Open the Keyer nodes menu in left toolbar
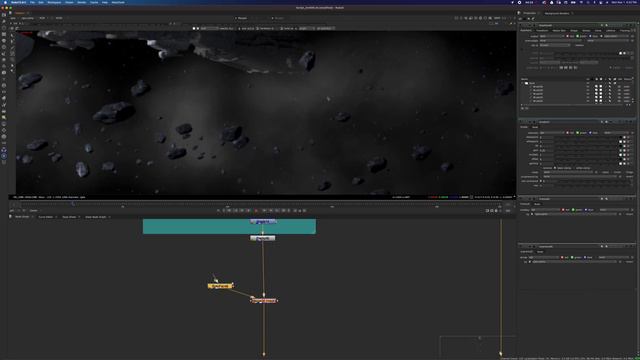 tap(4, 53)
